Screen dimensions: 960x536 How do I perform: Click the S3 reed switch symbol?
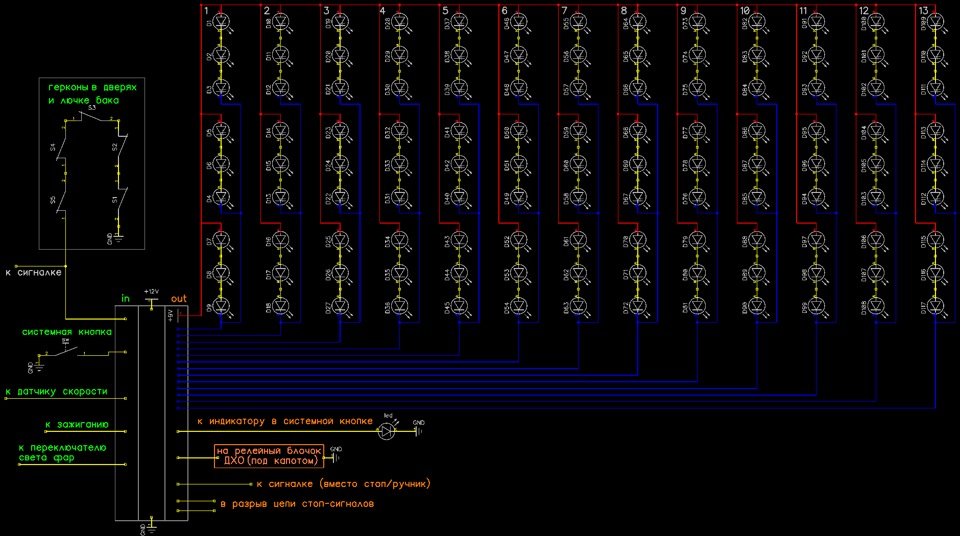(x=92, y=116)
